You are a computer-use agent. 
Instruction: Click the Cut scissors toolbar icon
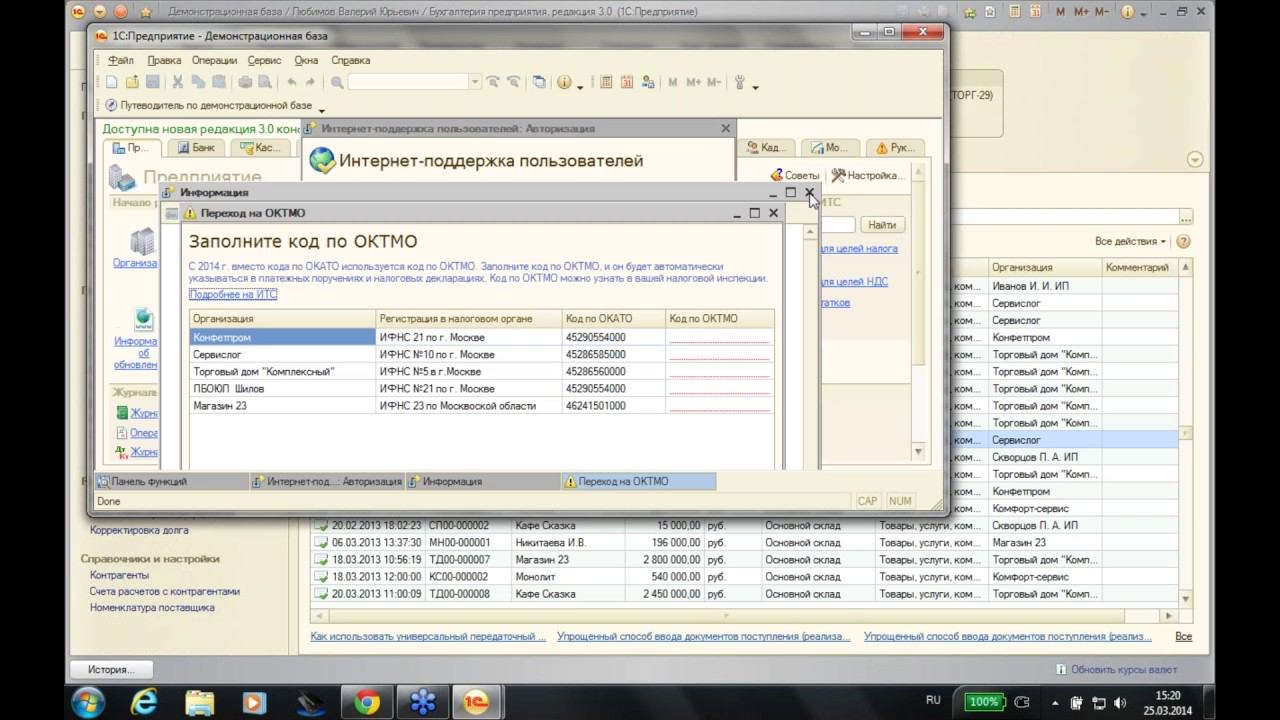coord(177,82)
